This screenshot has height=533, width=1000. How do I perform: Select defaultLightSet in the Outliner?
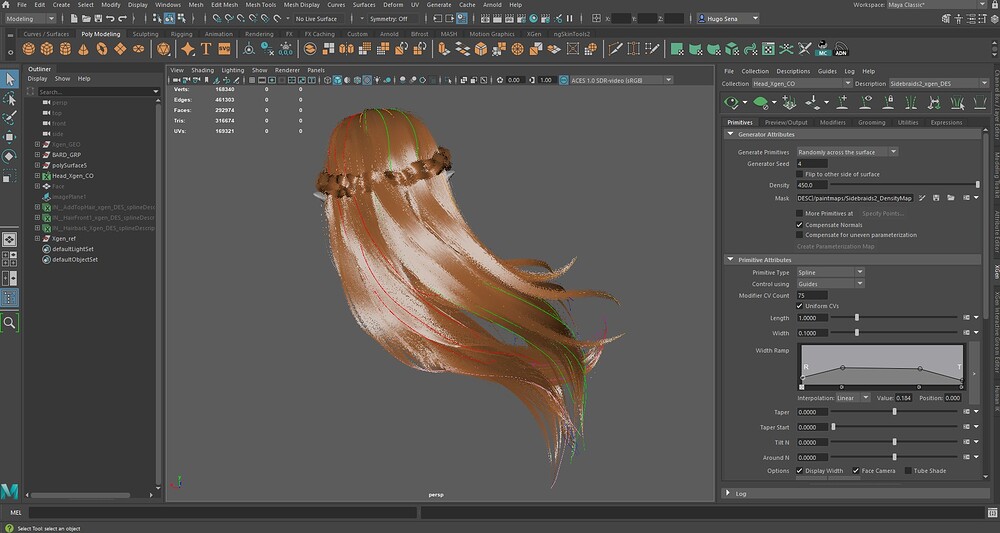point(73,249)
